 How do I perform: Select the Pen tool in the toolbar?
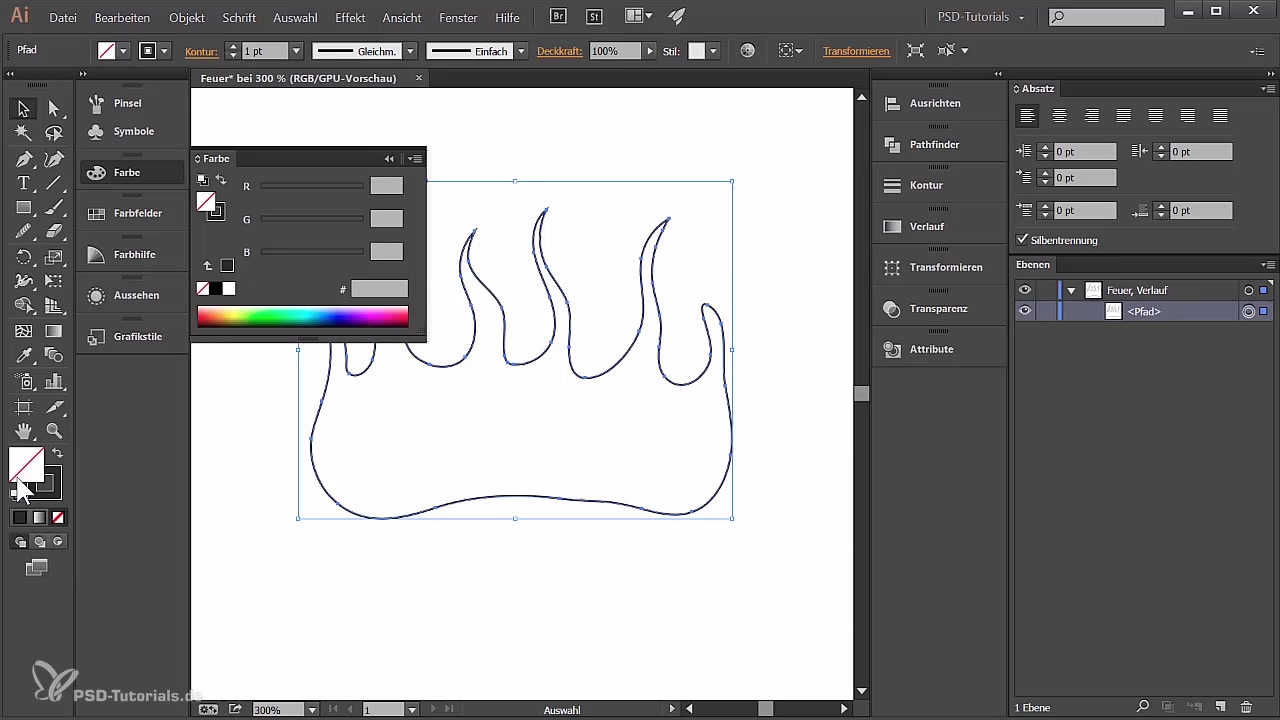click(x=24, y=159)
